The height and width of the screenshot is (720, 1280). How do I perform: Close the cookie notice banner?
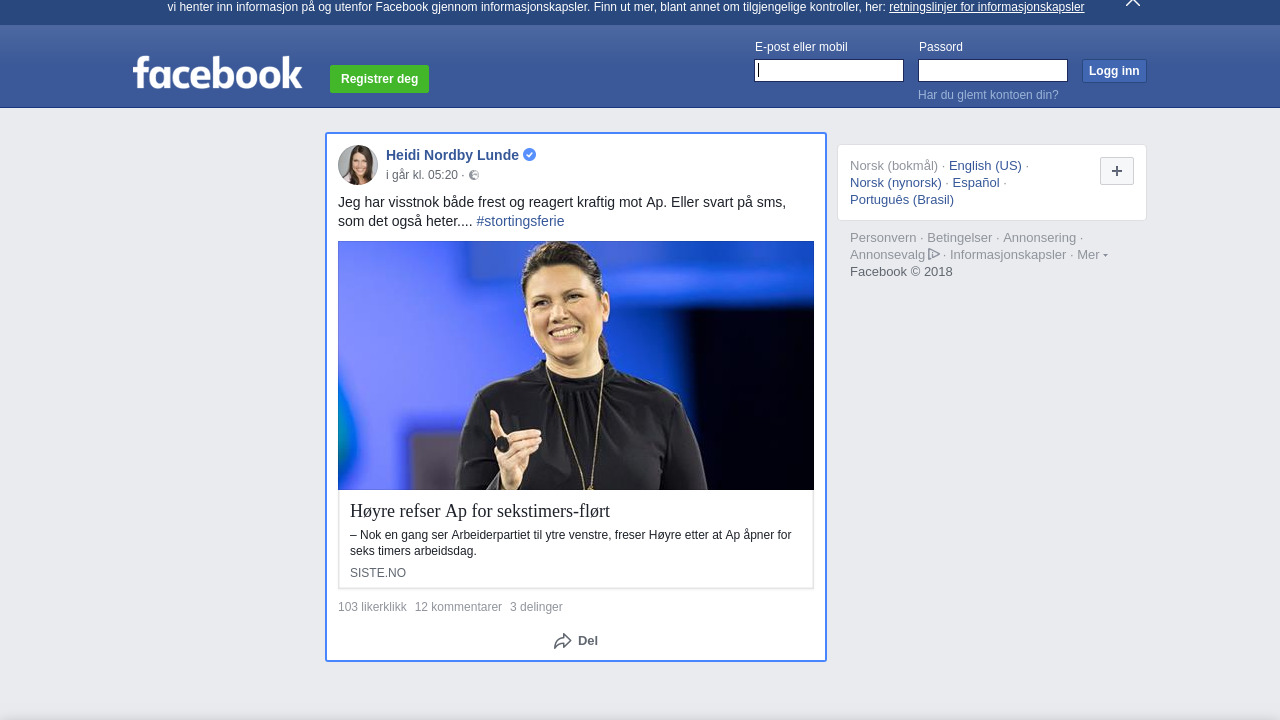pos(1133,3)
